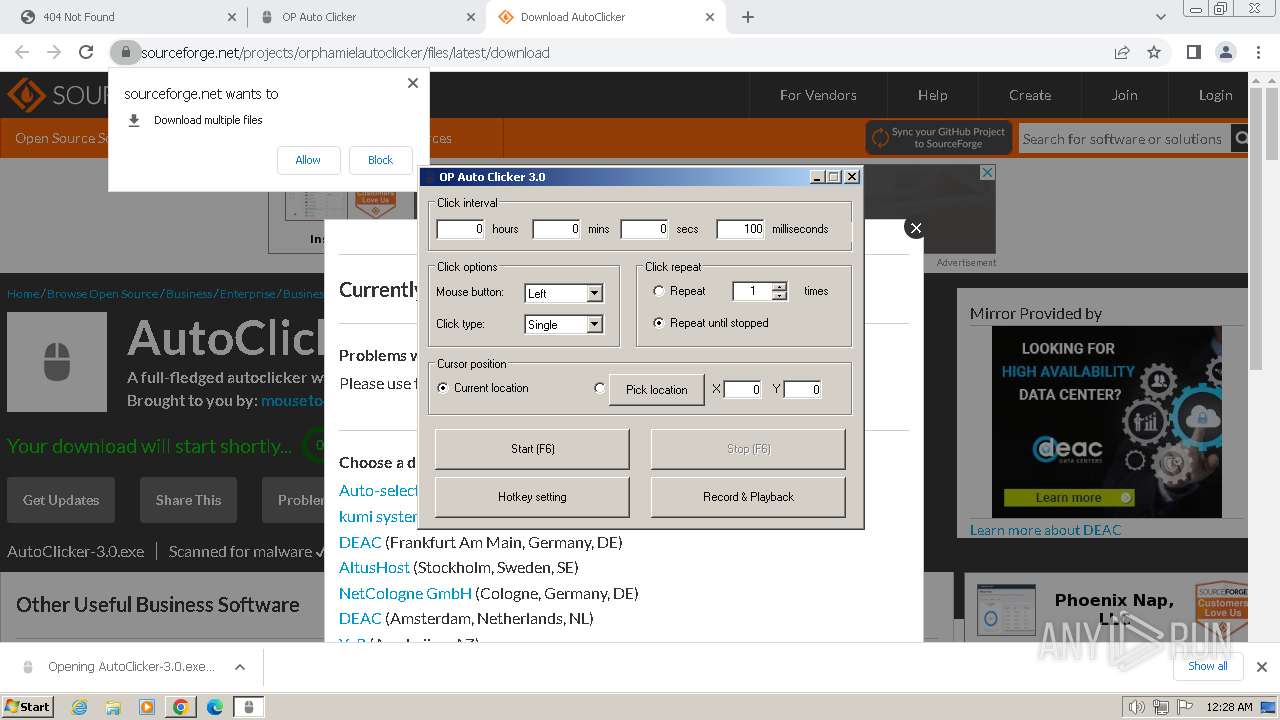Screen dimensions: 1280x720
Task: Open the Click type dropdown
Action: (595, 324)
